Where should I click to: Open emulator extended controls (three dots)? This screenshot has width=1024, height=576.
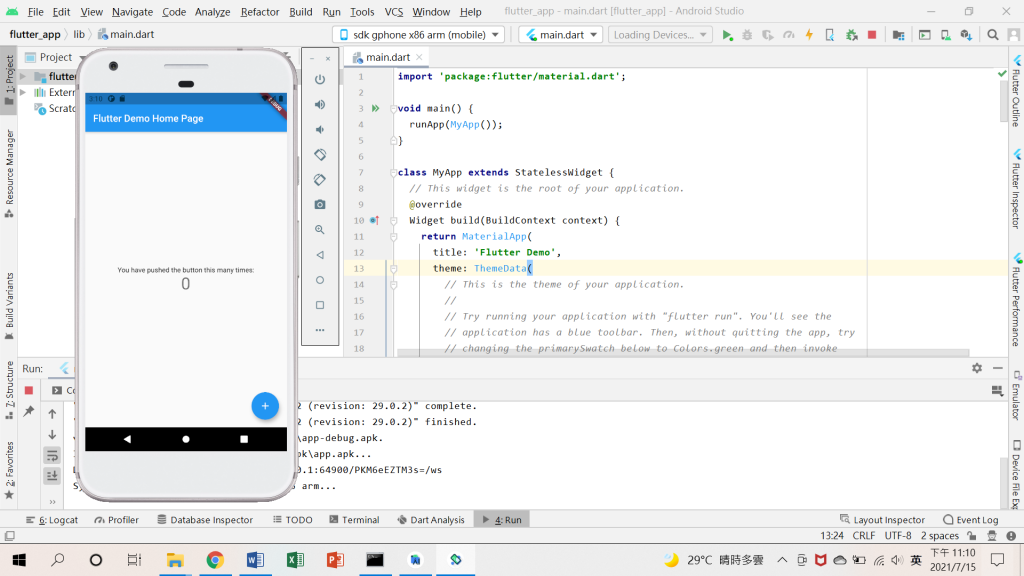(x=320, y=330)
